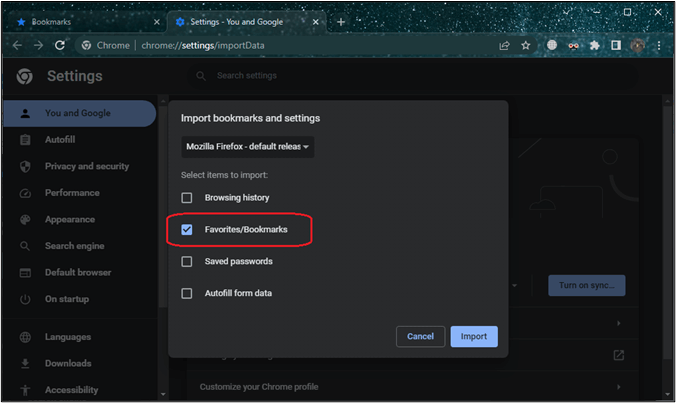Click the back navigation arrow
The image size is (676, 403).
pyautogui.click(x=17, y=45)
